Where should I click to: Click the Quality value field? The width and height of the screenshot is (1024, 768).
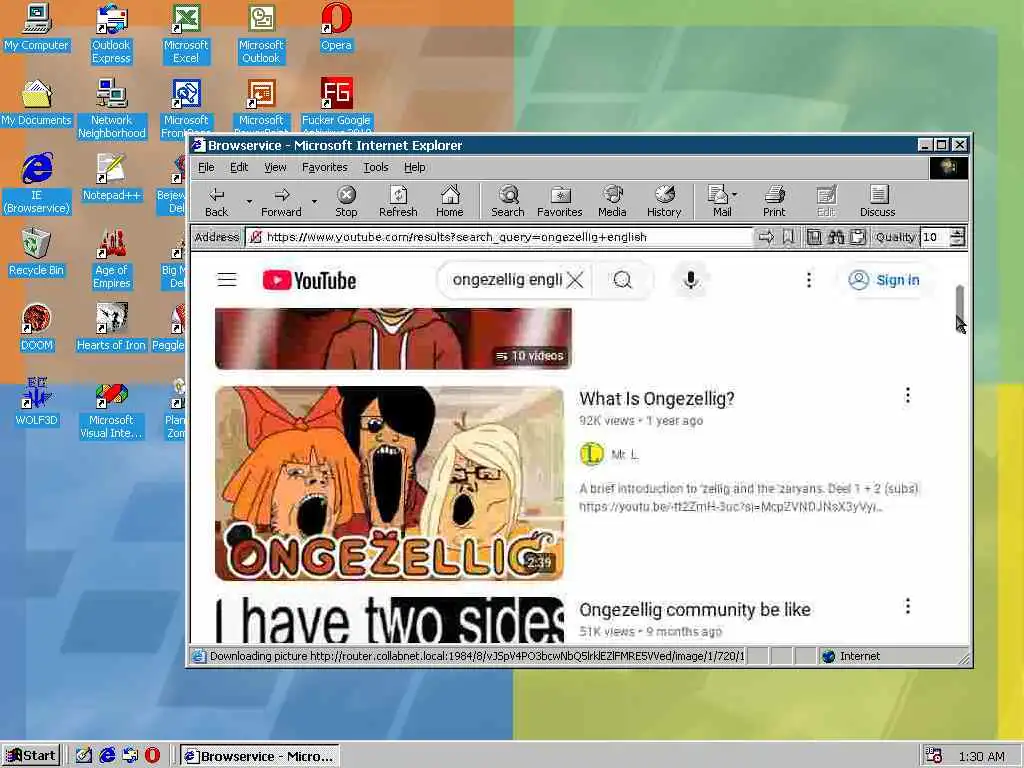point(935,237)
